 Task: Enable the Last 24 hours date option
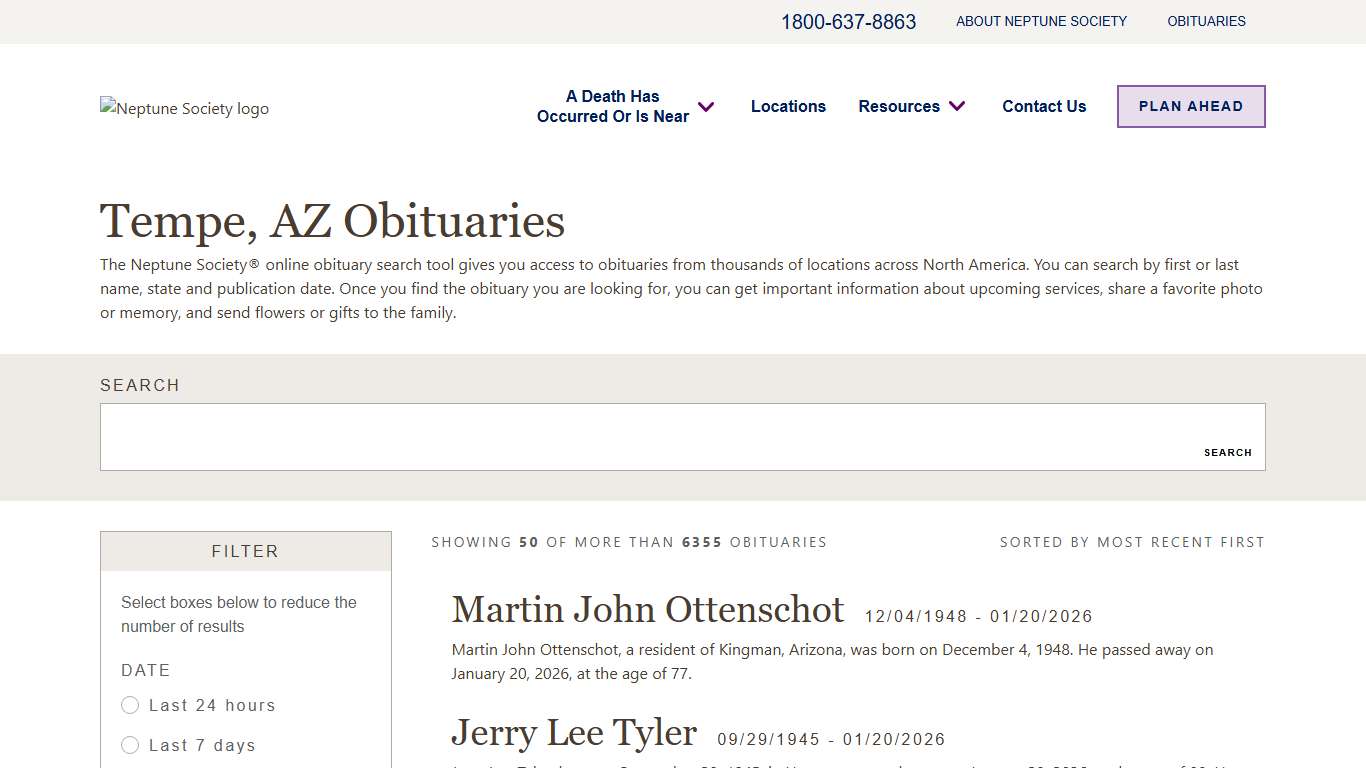130,705
